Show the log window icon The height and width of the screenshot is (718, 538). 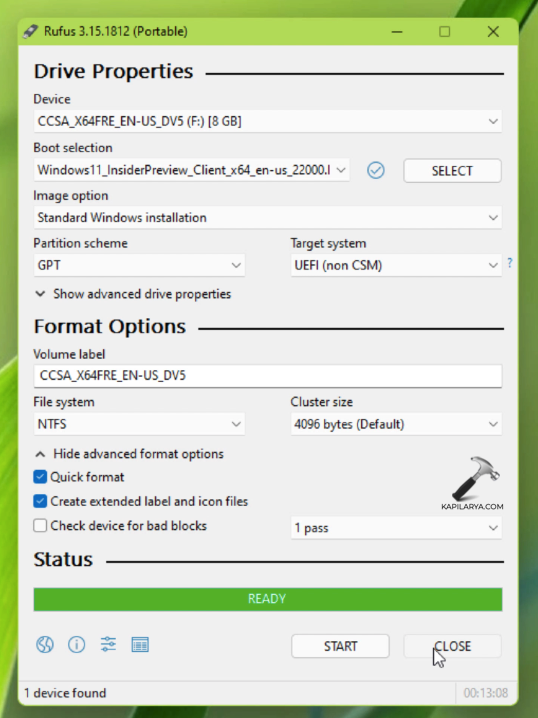pyautogui.click(x=140, y=645)
